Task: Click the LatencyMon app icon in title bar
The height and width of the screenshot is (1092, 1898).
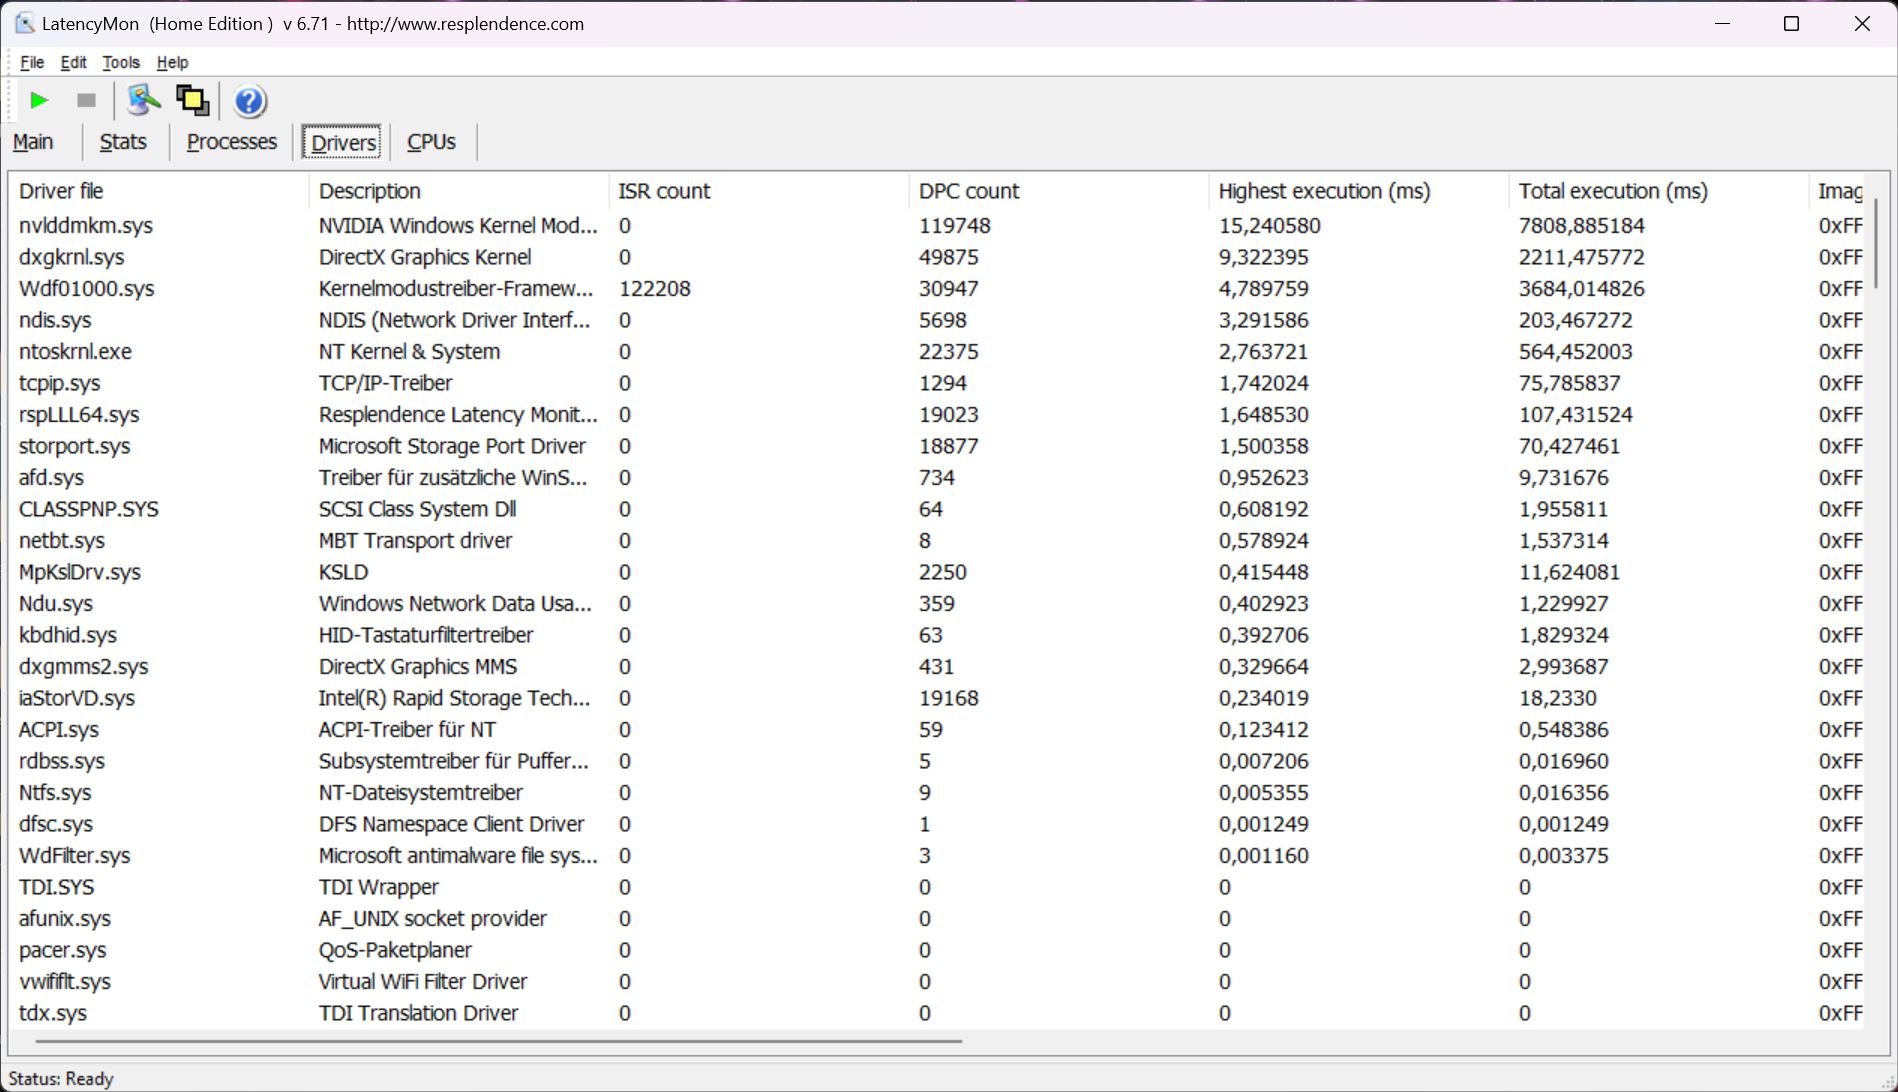Action: pyautogui.click(x=24, y=24)
